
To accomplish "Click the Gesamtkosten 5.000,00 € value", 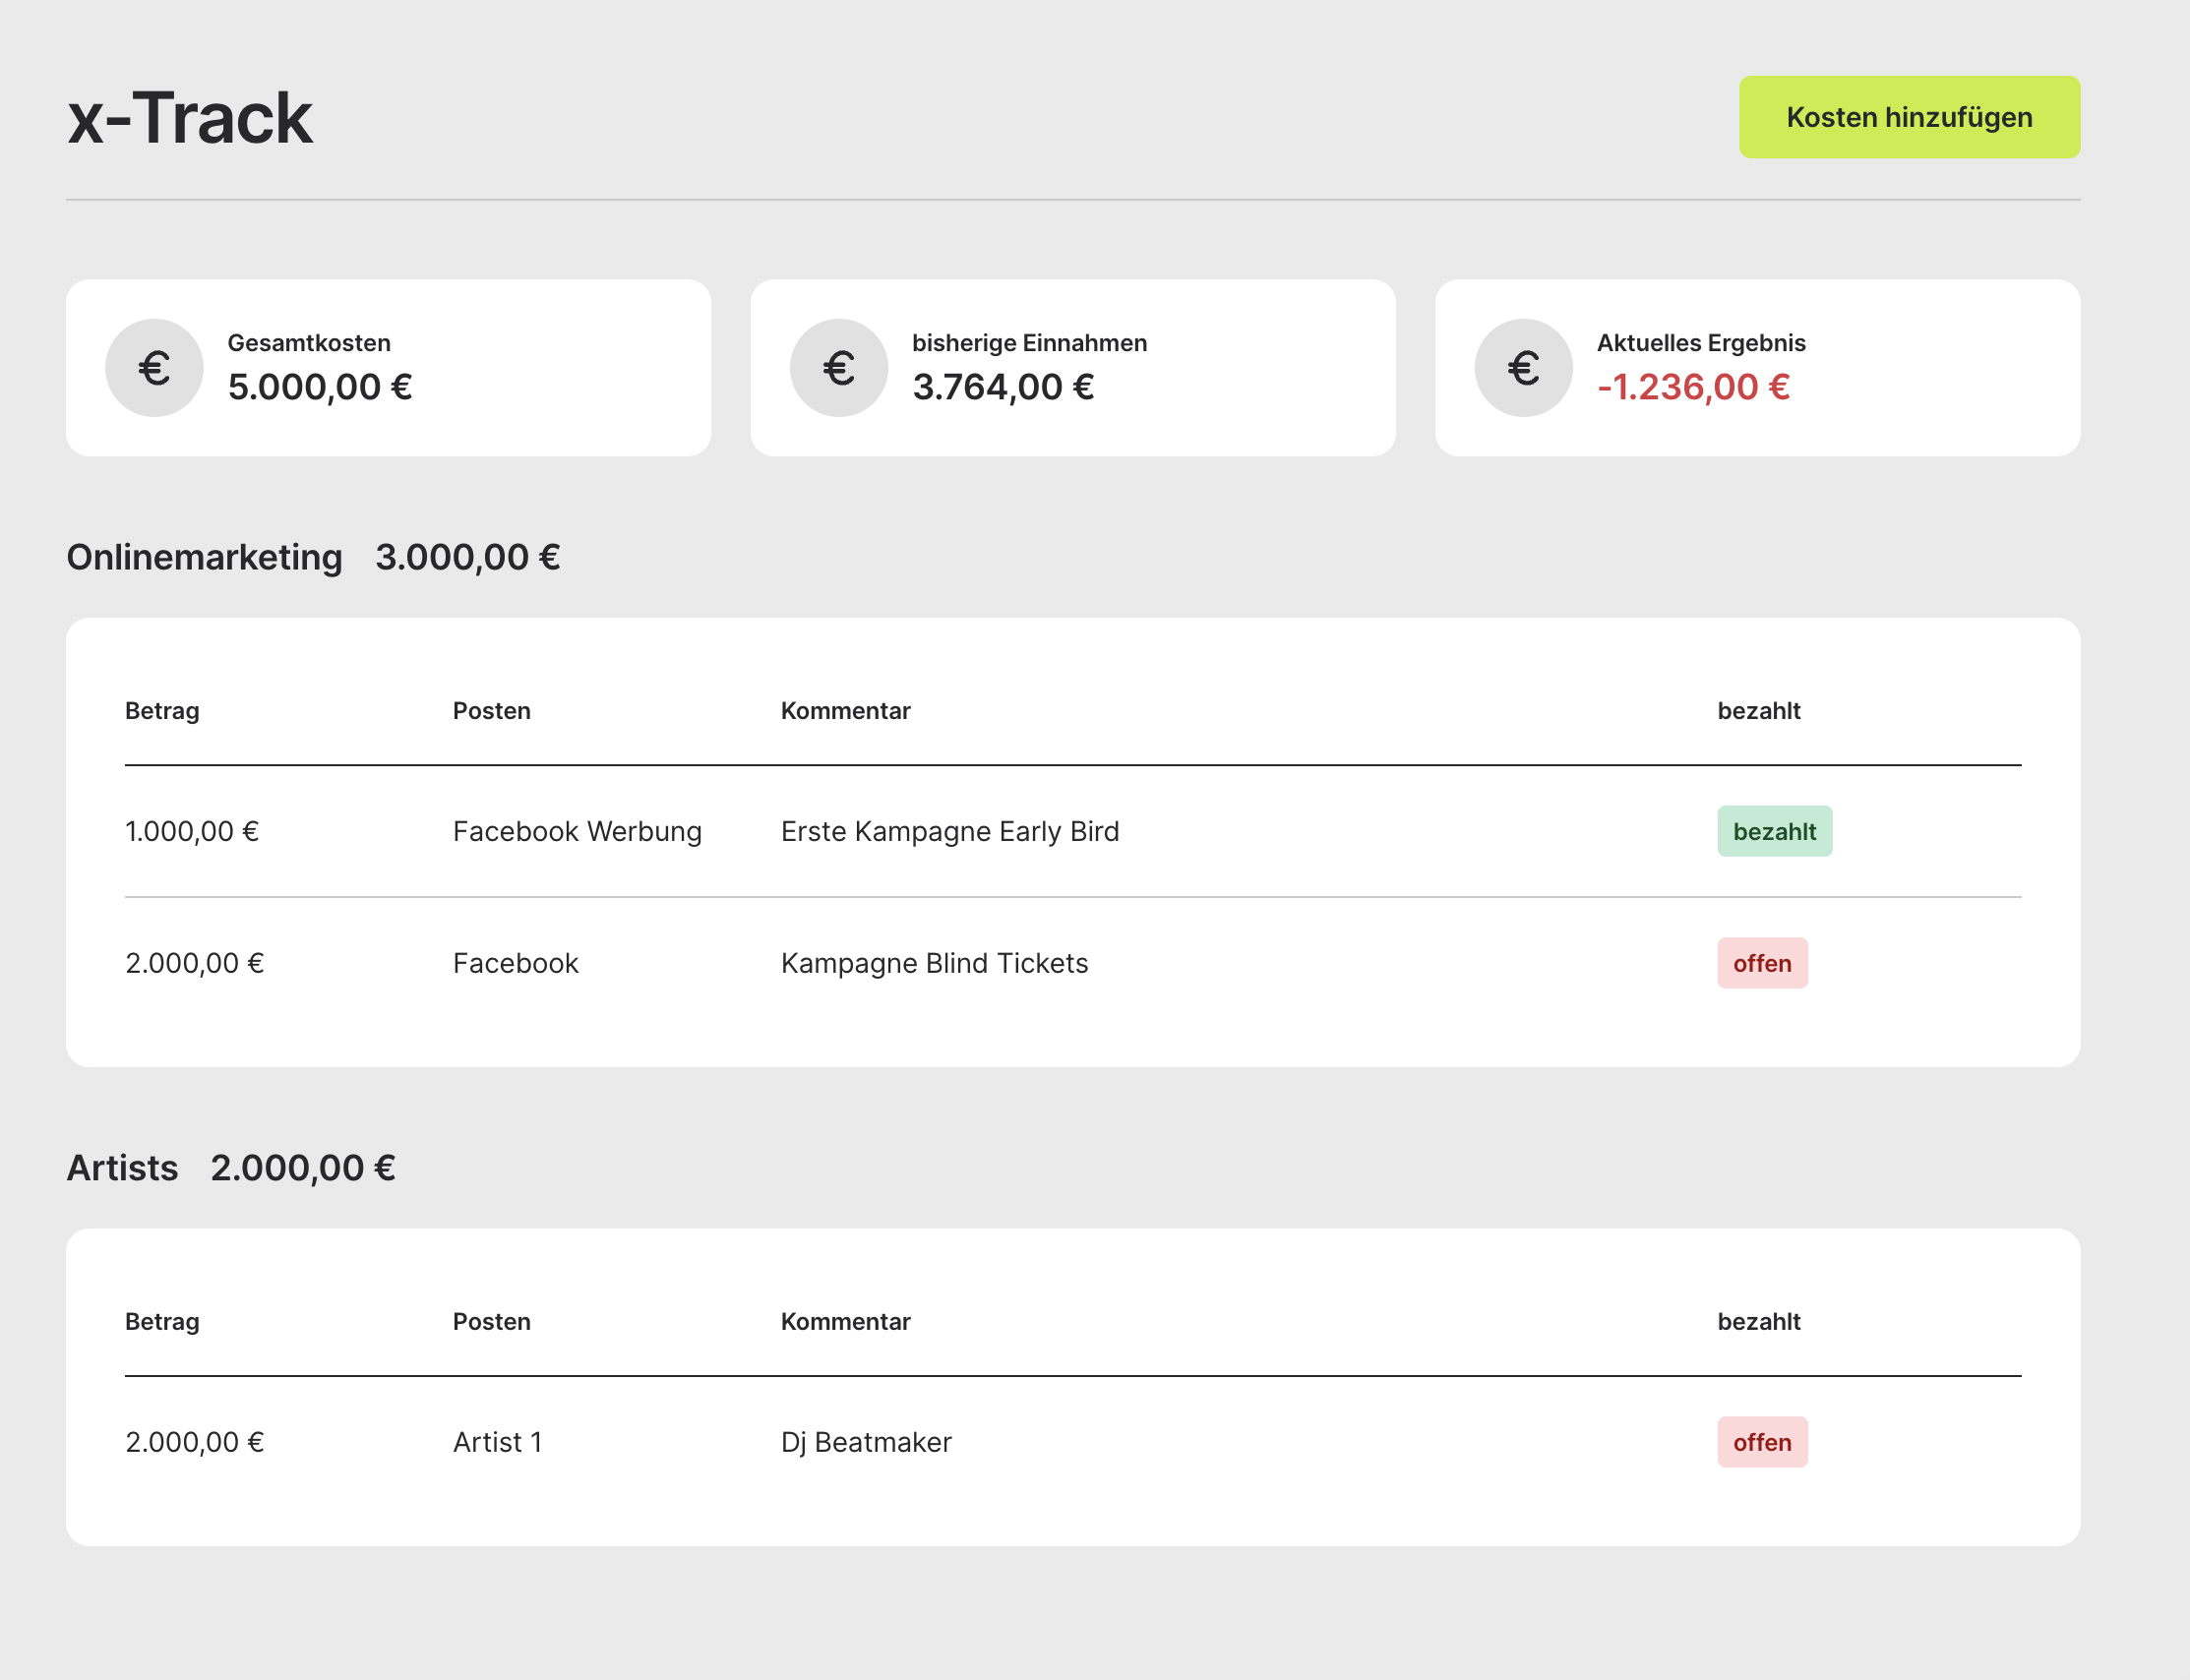I will (320, 387).
